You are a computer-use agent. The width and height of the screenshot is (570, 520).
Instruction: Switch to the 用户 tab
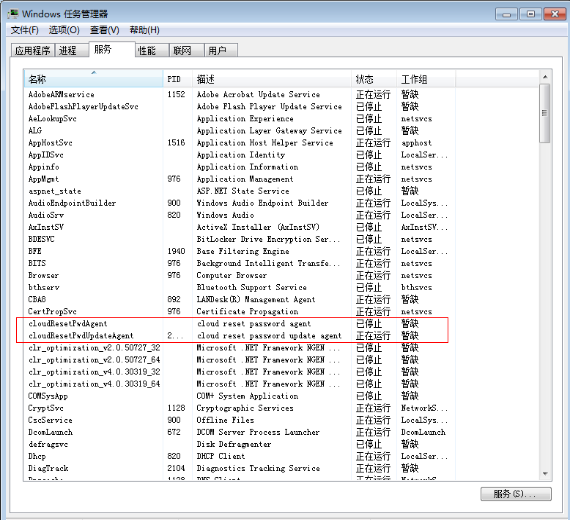click(221, 50)
